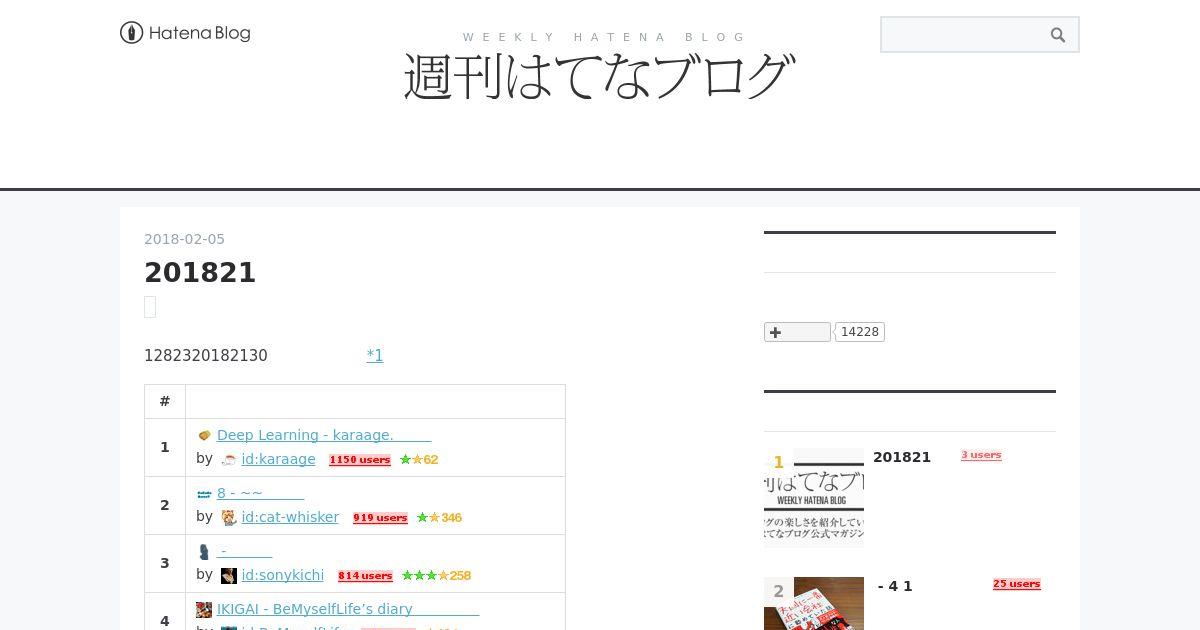Open the 919 users bookmark badge
Viewport: 1200px width, 630px height.
380,518
